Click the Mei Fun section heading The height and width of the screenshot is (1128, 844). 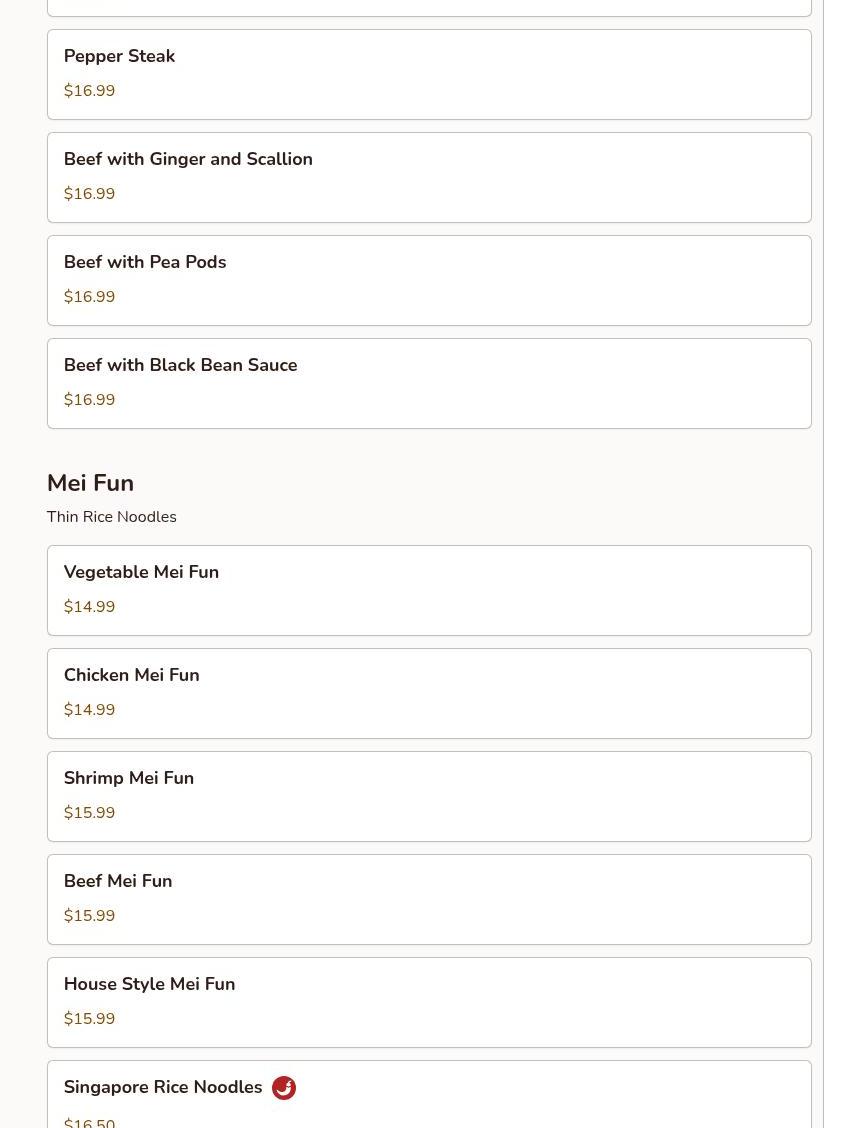coord(90,483)
